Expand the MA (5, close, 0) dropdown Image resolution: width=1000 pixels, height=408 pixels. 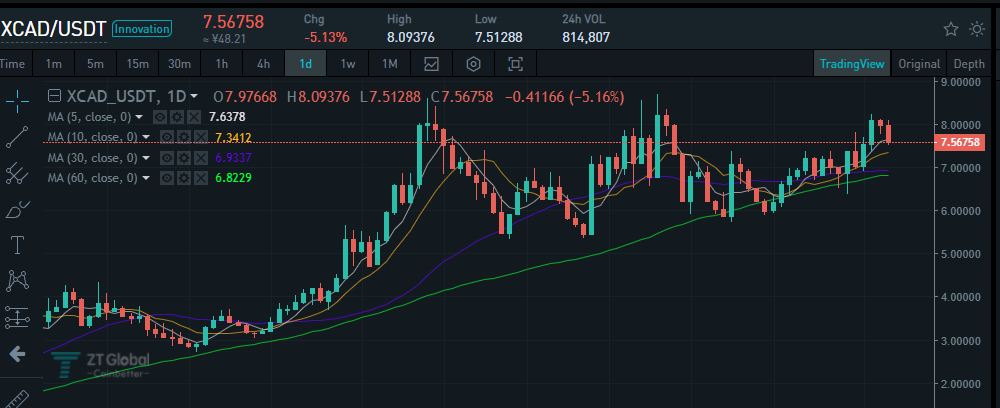click(140, 117)
